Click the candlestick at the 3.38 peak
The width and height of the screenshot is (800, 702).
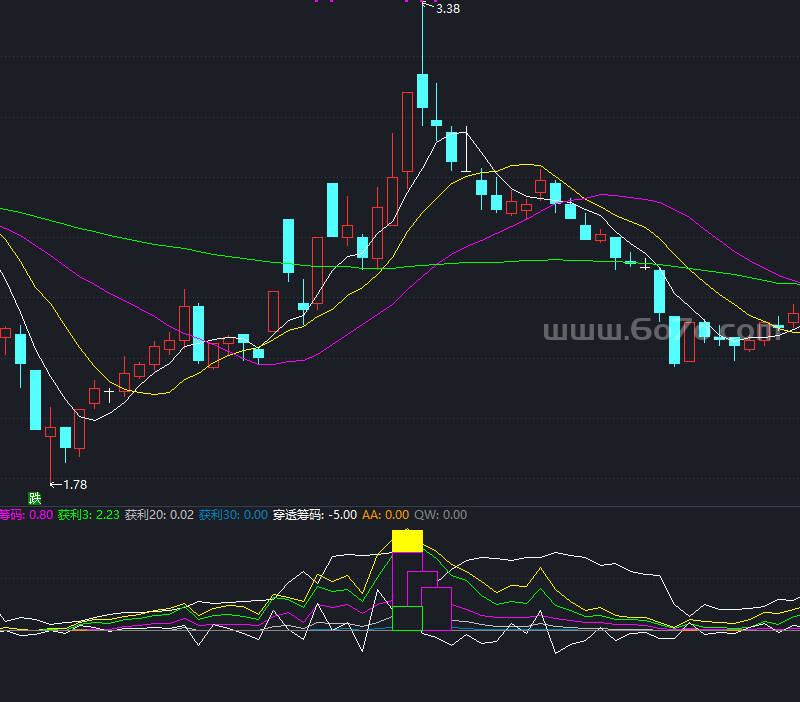(422, 91)
